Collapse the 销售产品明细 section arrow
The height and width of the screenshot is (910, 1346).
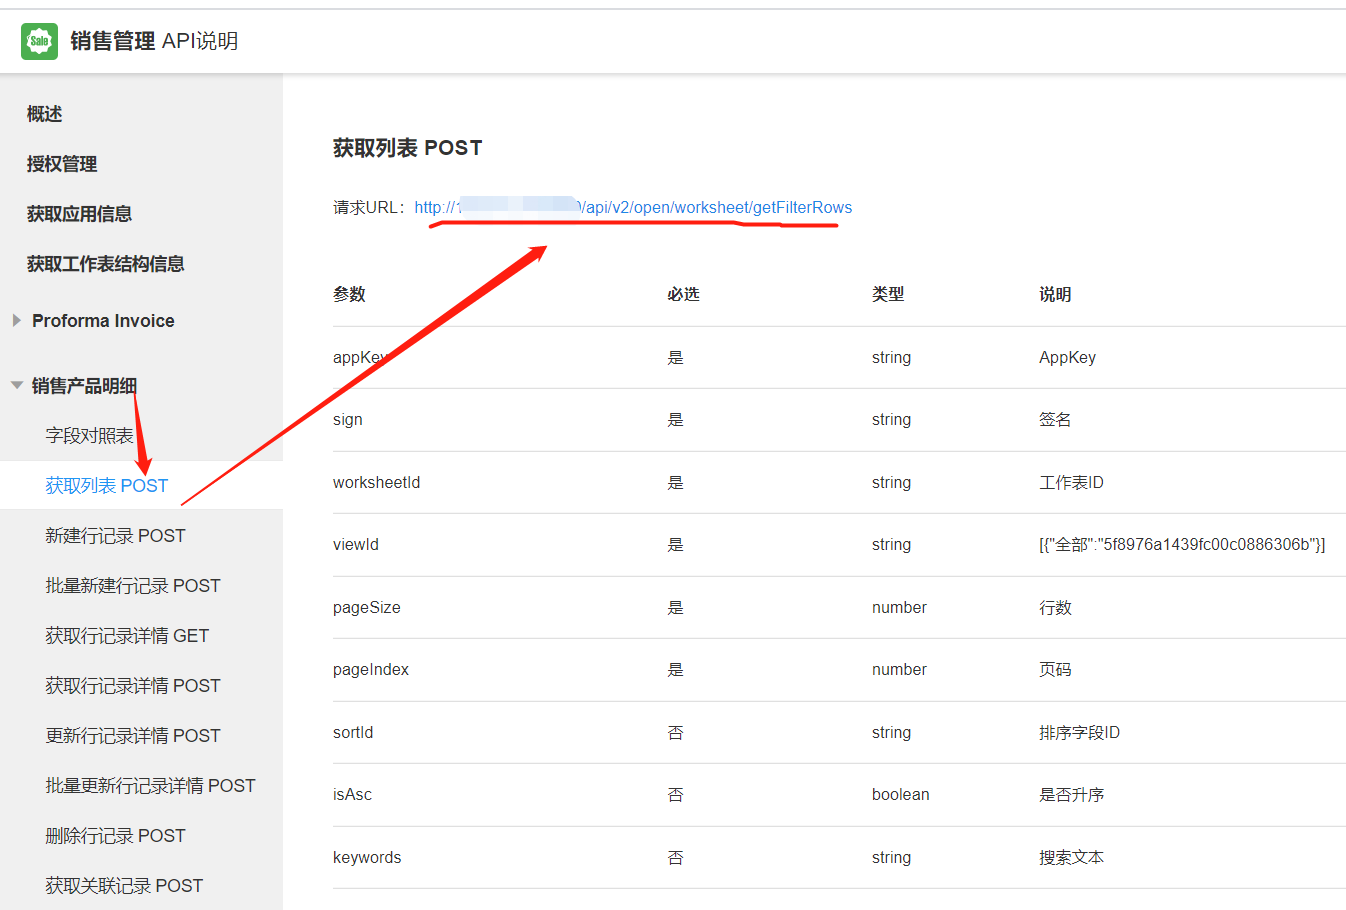point(17,385)
